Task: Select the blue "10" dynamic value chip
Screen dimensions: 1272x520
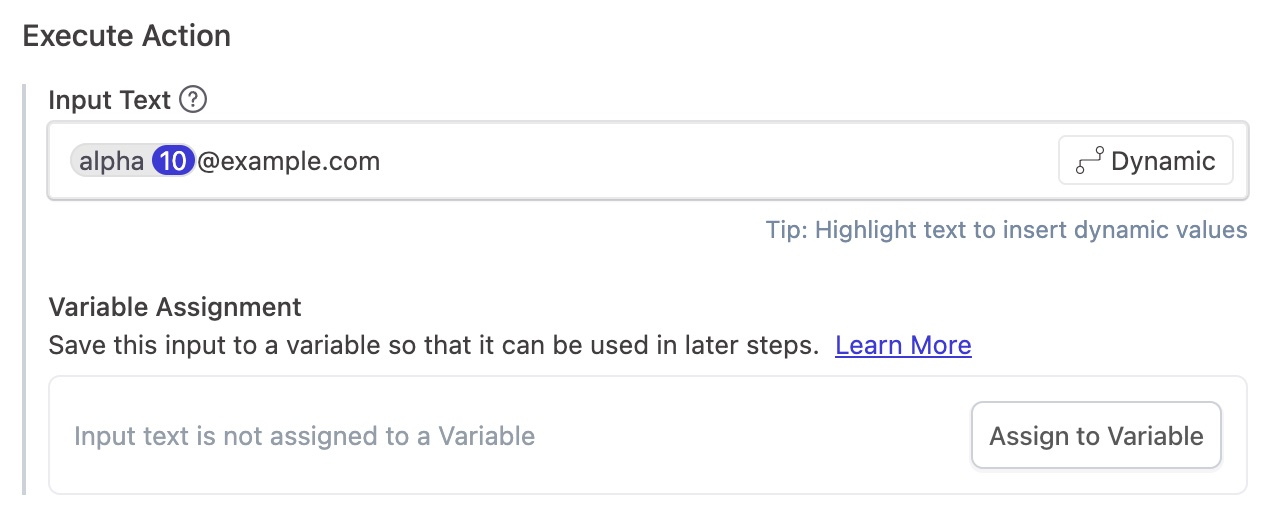Action: click(x=173, y=161)
